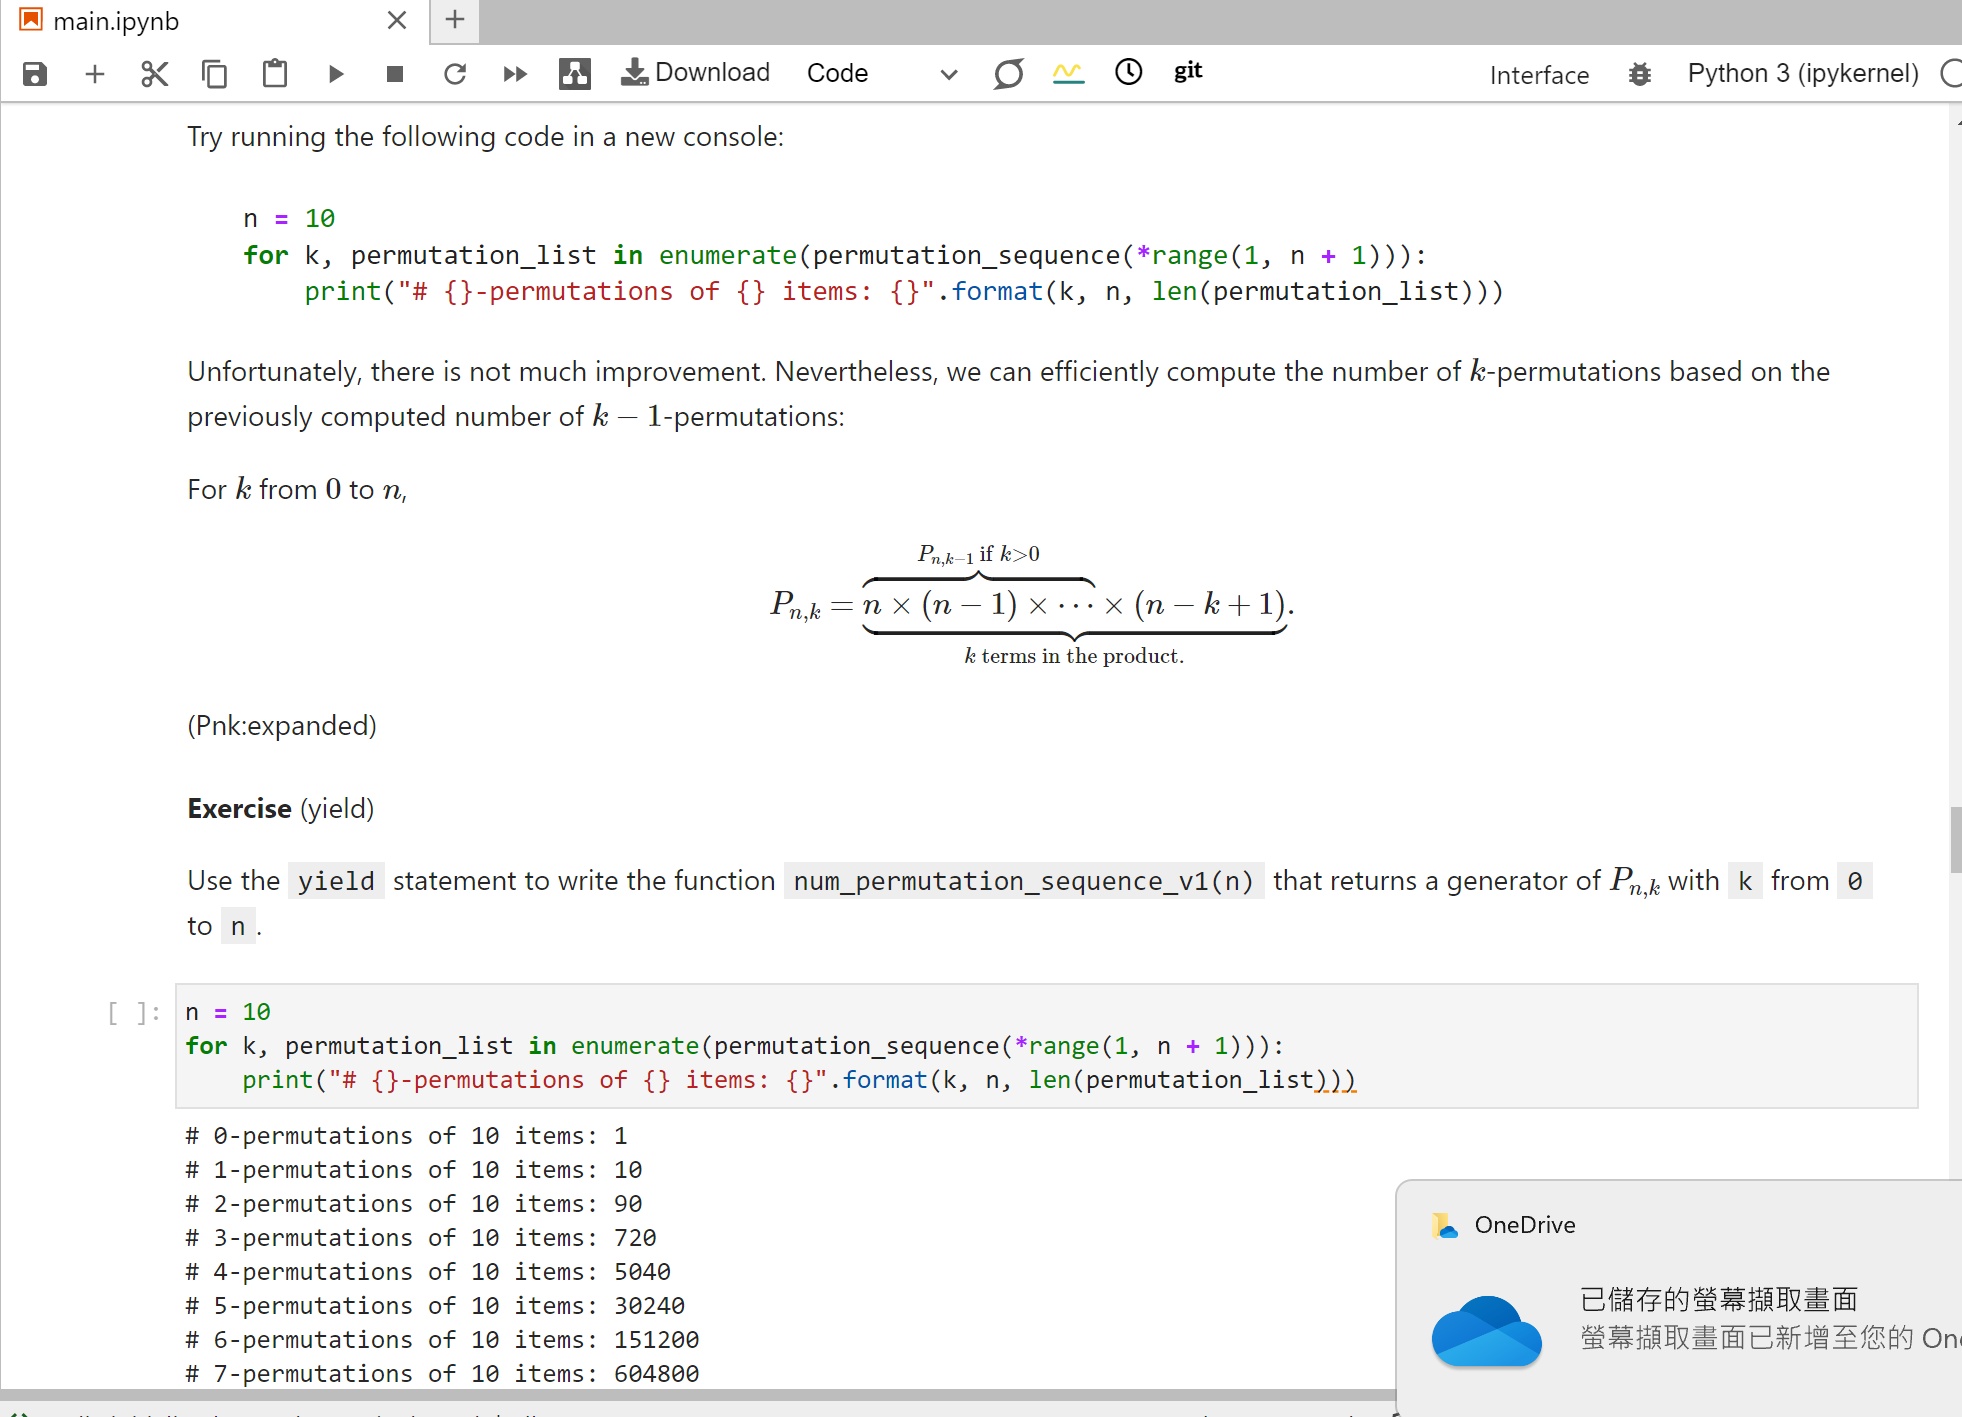Copy the selected cell
Viewport: 1962px width, 1417px height.
214,74
